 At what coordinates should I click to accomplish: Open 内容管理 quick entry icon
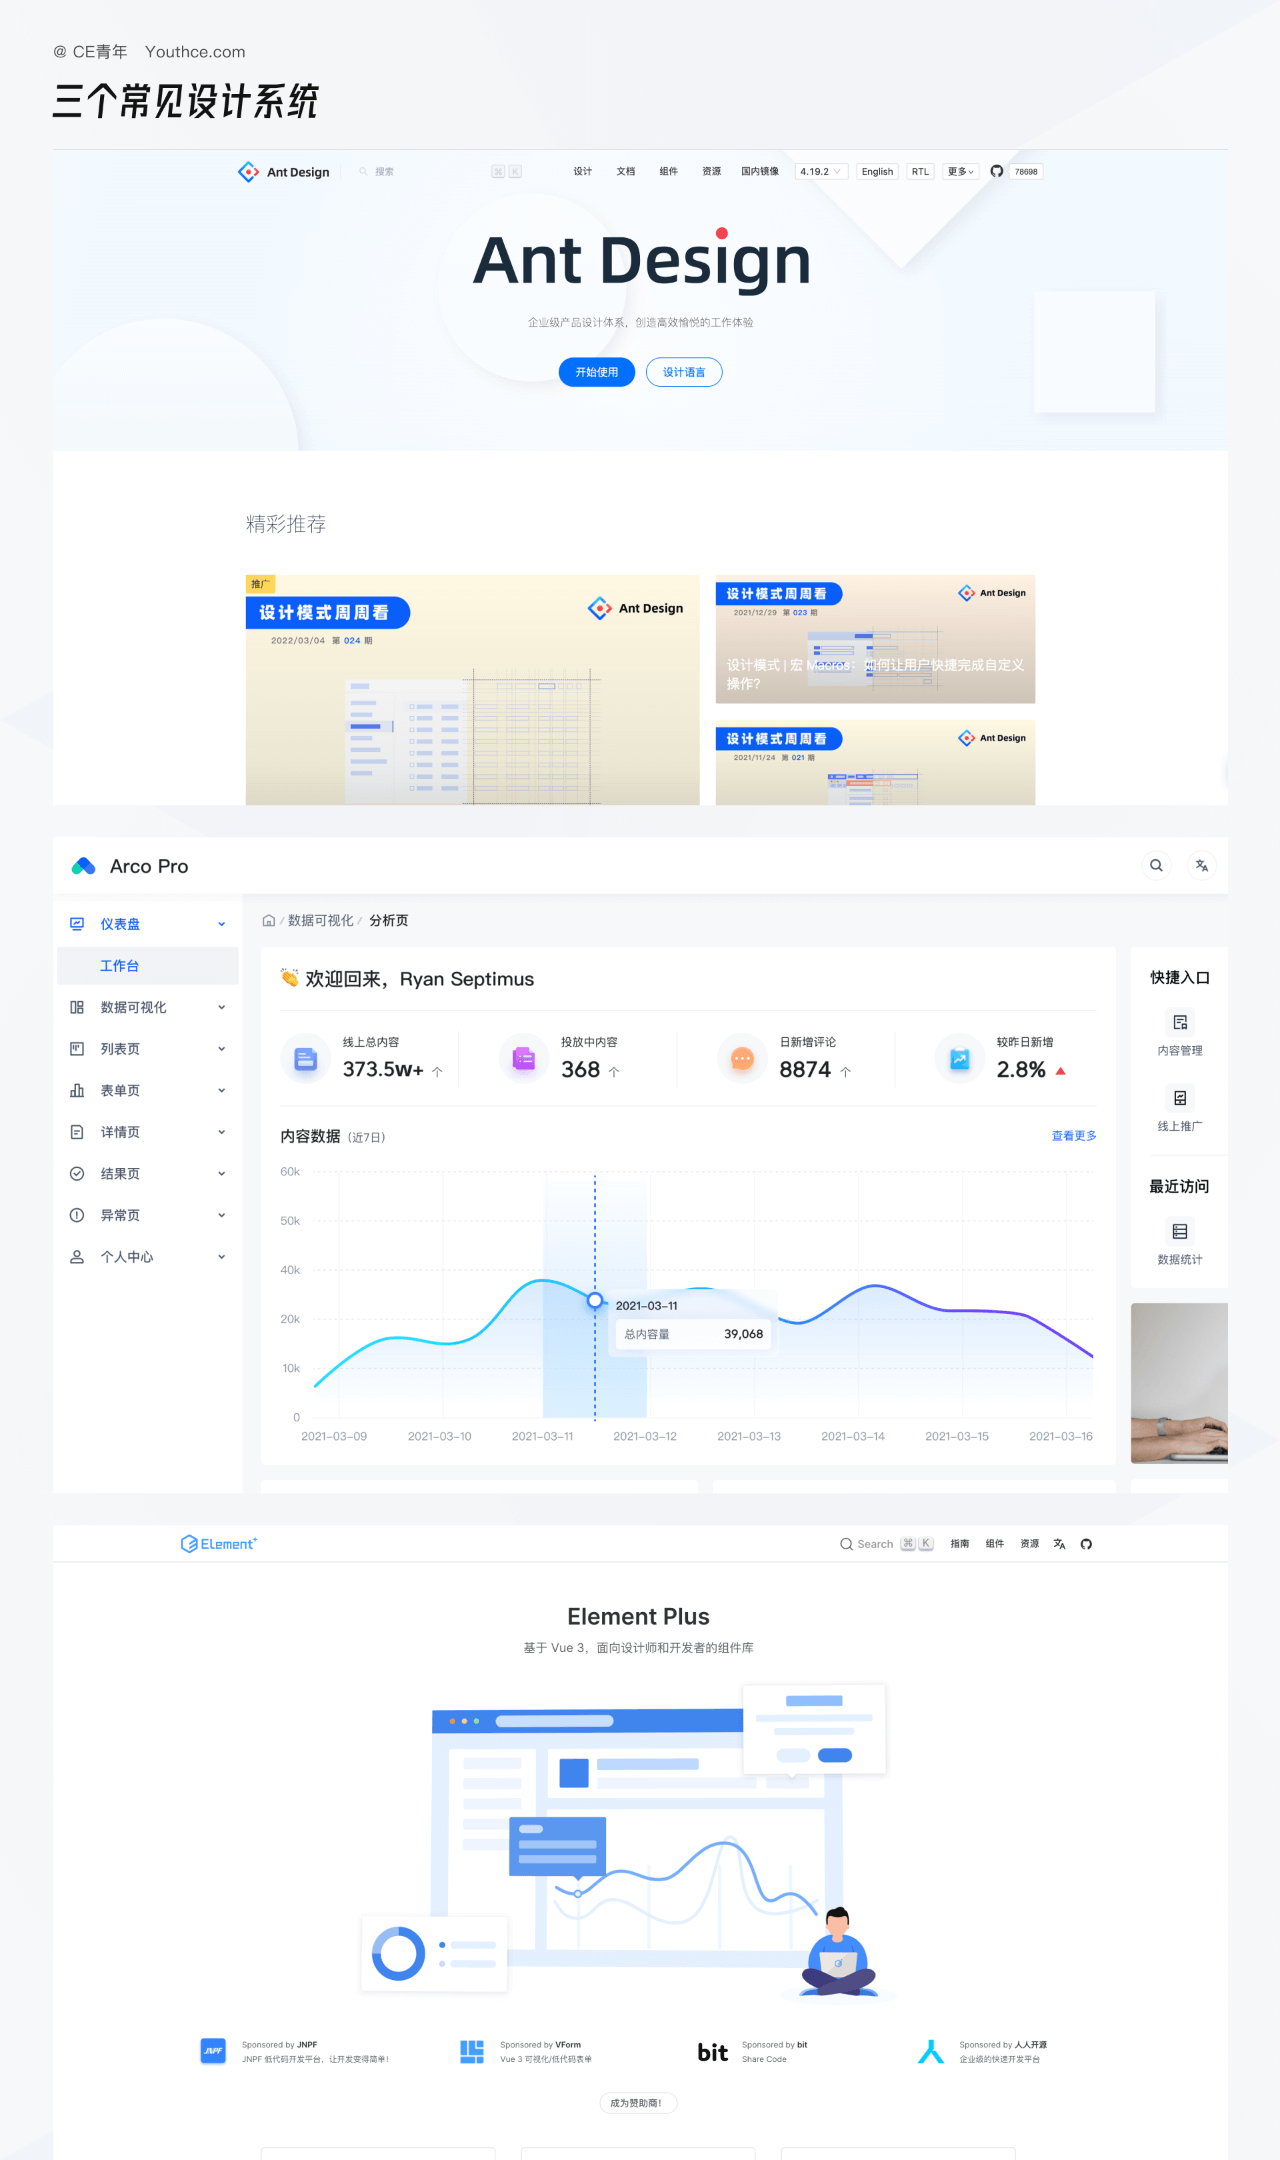(x=1180, y=1023)
